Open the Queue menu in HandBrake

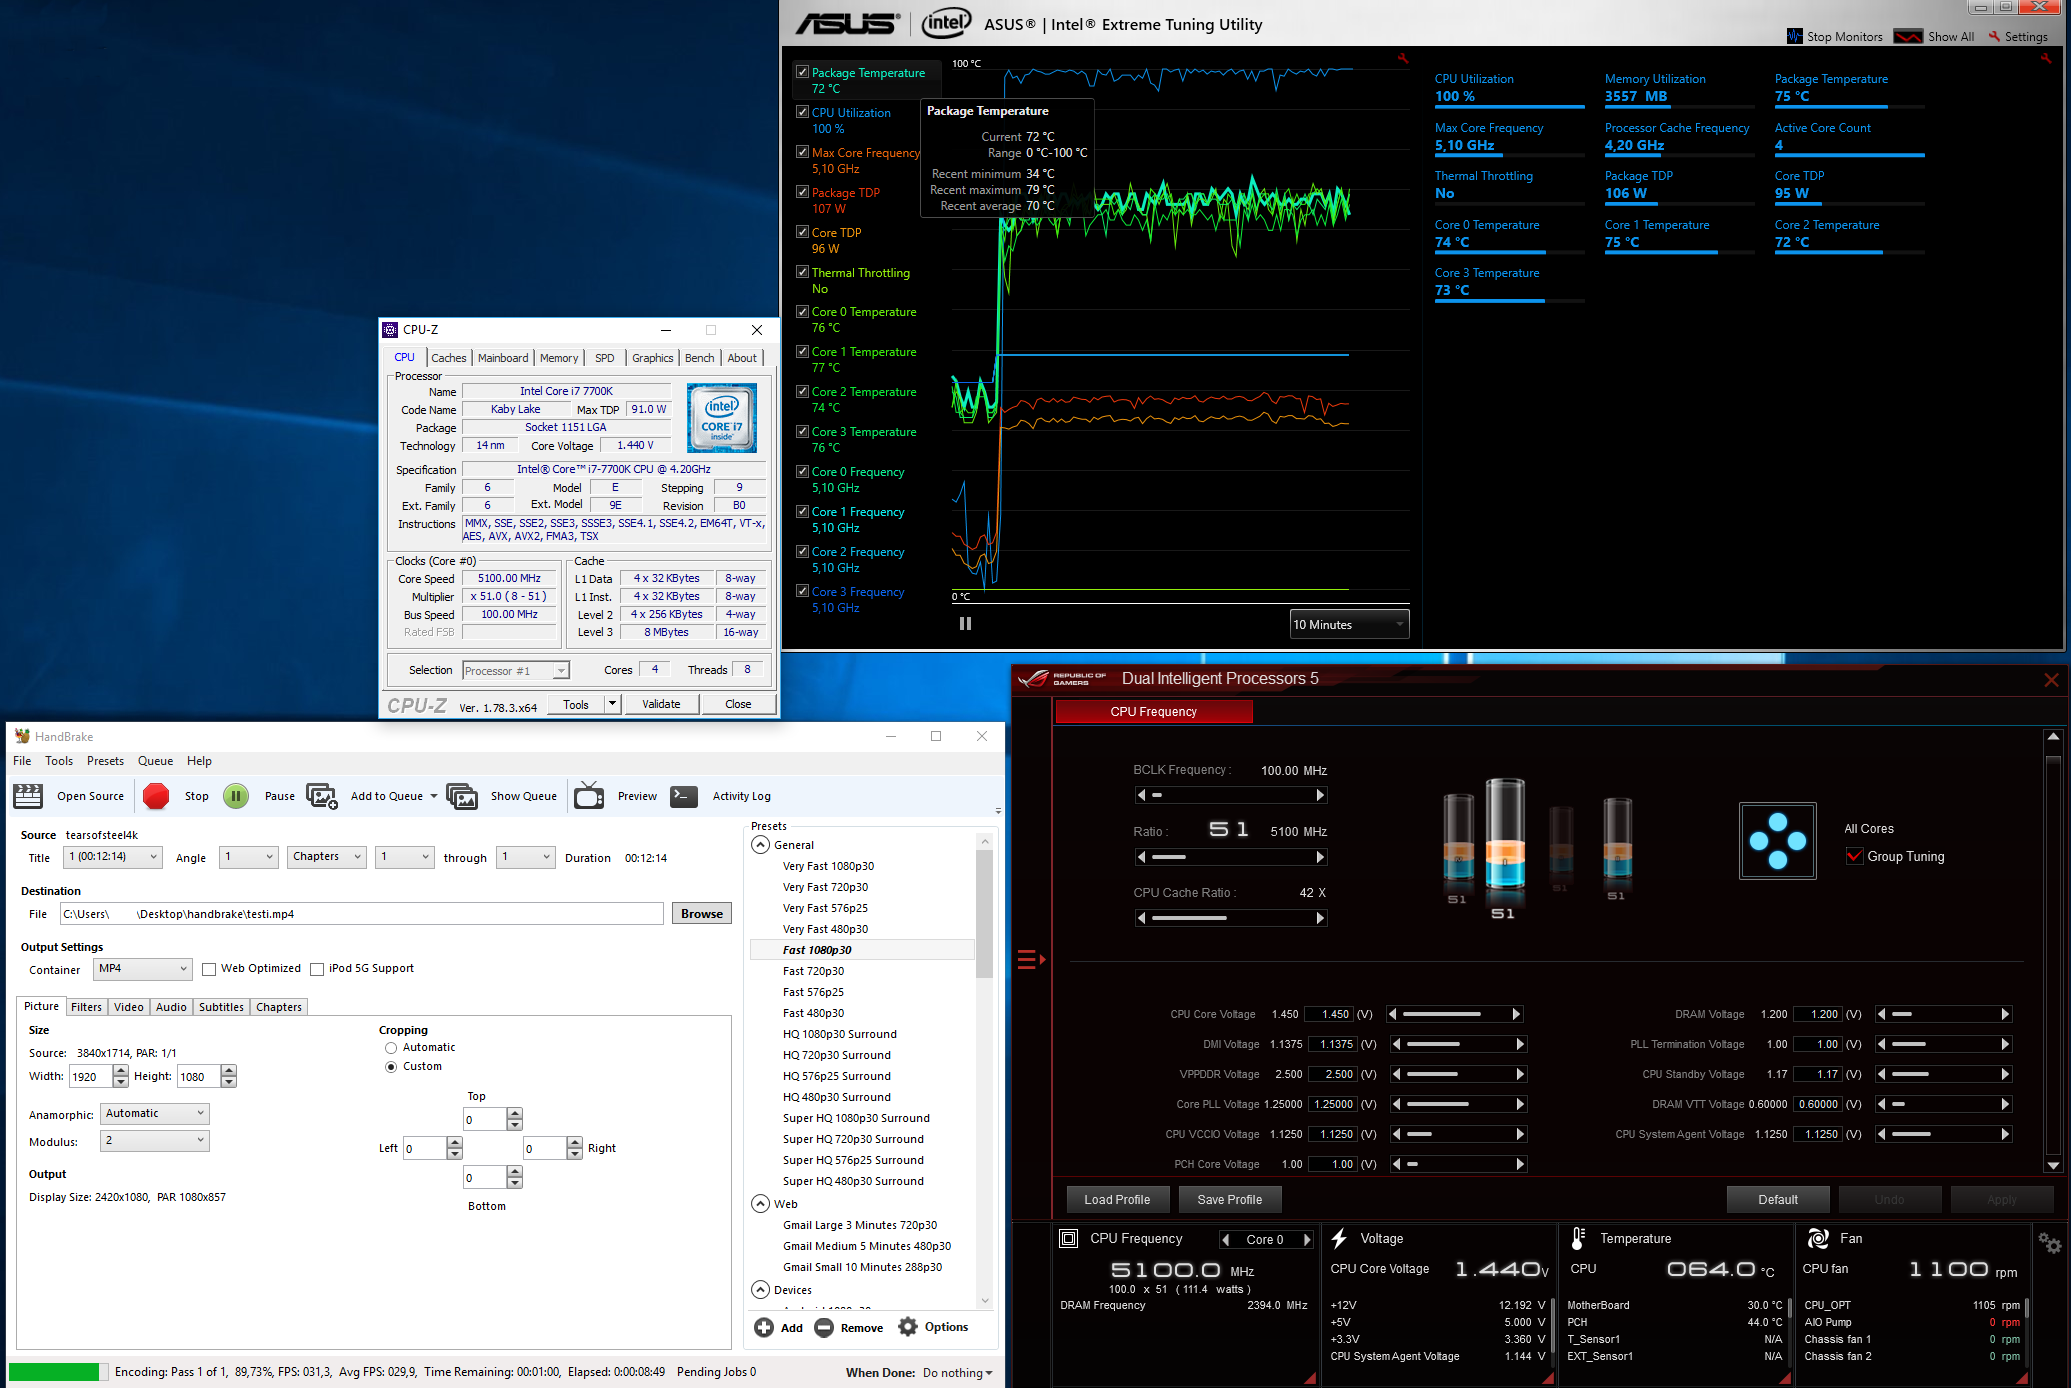tap(155, 761)
